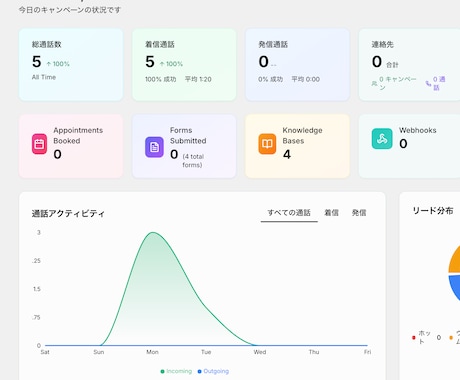Click the 'Sun' axis label
Image resolution: width=460 pixels, height=380 pixels.
pos(99,352)
